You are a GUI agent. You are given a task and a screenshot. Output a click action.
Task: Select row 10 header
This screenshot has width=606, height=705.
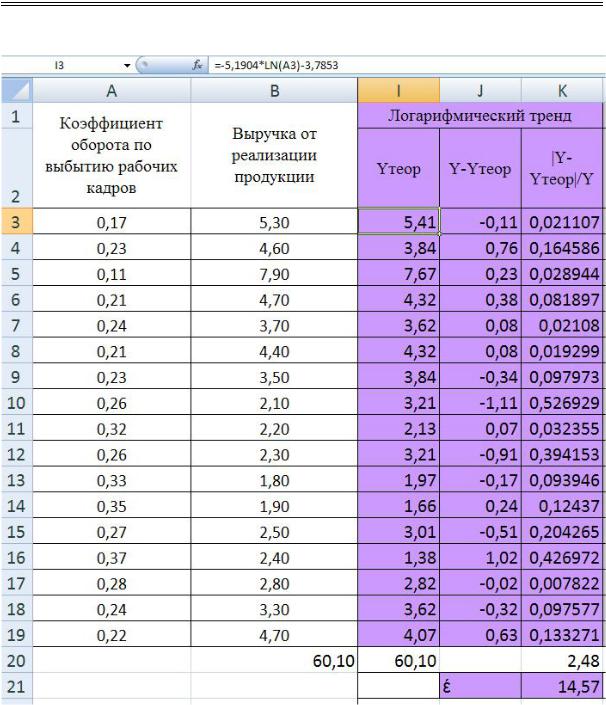[x=17, y=402]
